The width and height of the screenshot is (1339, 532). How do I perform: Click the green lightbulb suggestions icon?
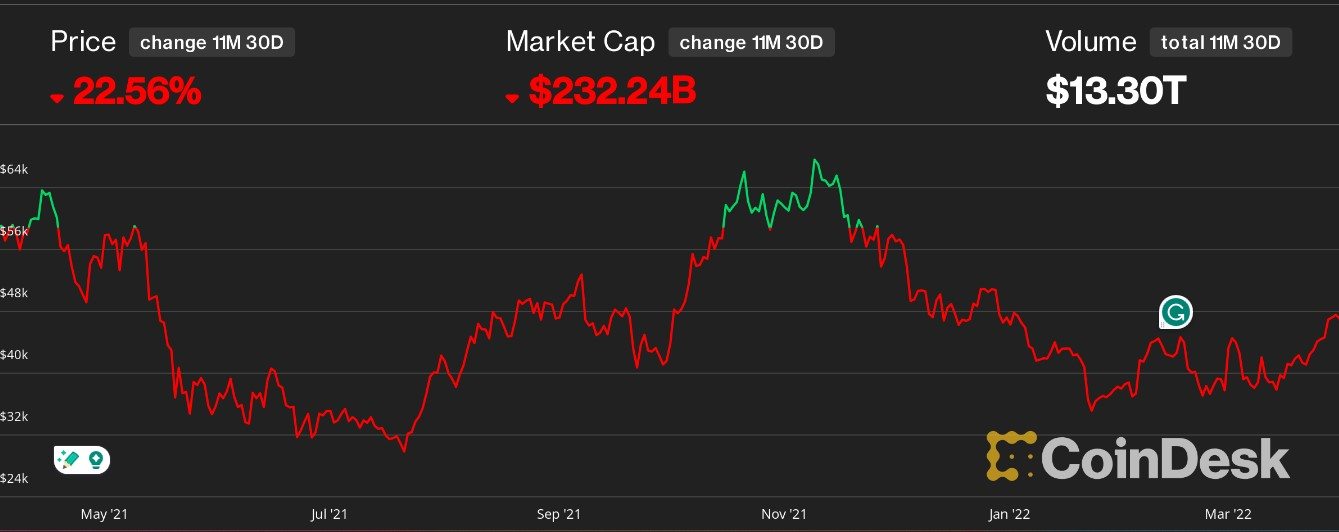tap(96, 460)
